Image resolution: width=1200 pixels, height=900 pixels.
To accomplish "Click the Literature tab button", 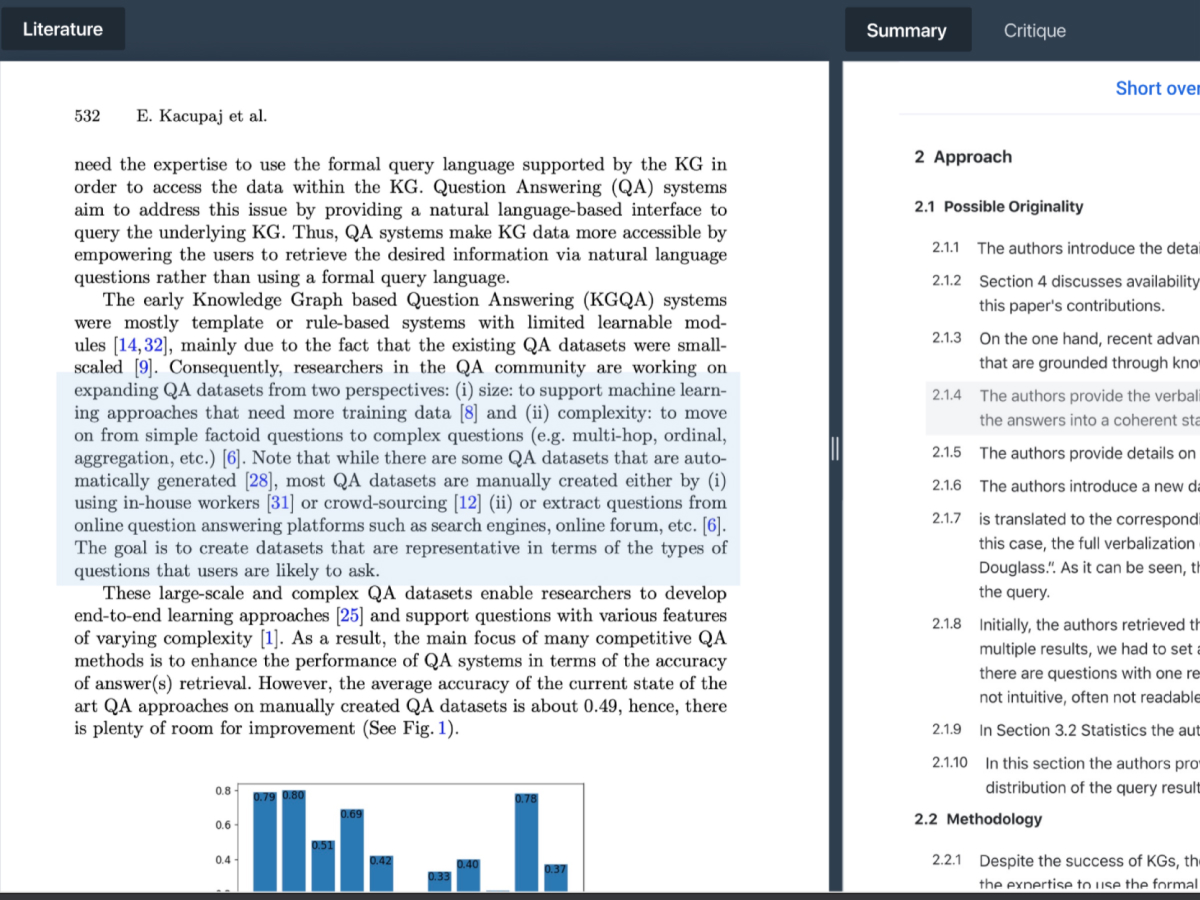I will [x=63, y=29].
